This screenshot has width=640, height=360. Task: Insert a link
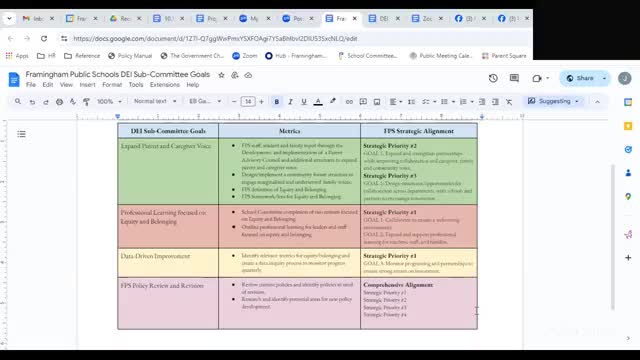click(x=349, y=102)
